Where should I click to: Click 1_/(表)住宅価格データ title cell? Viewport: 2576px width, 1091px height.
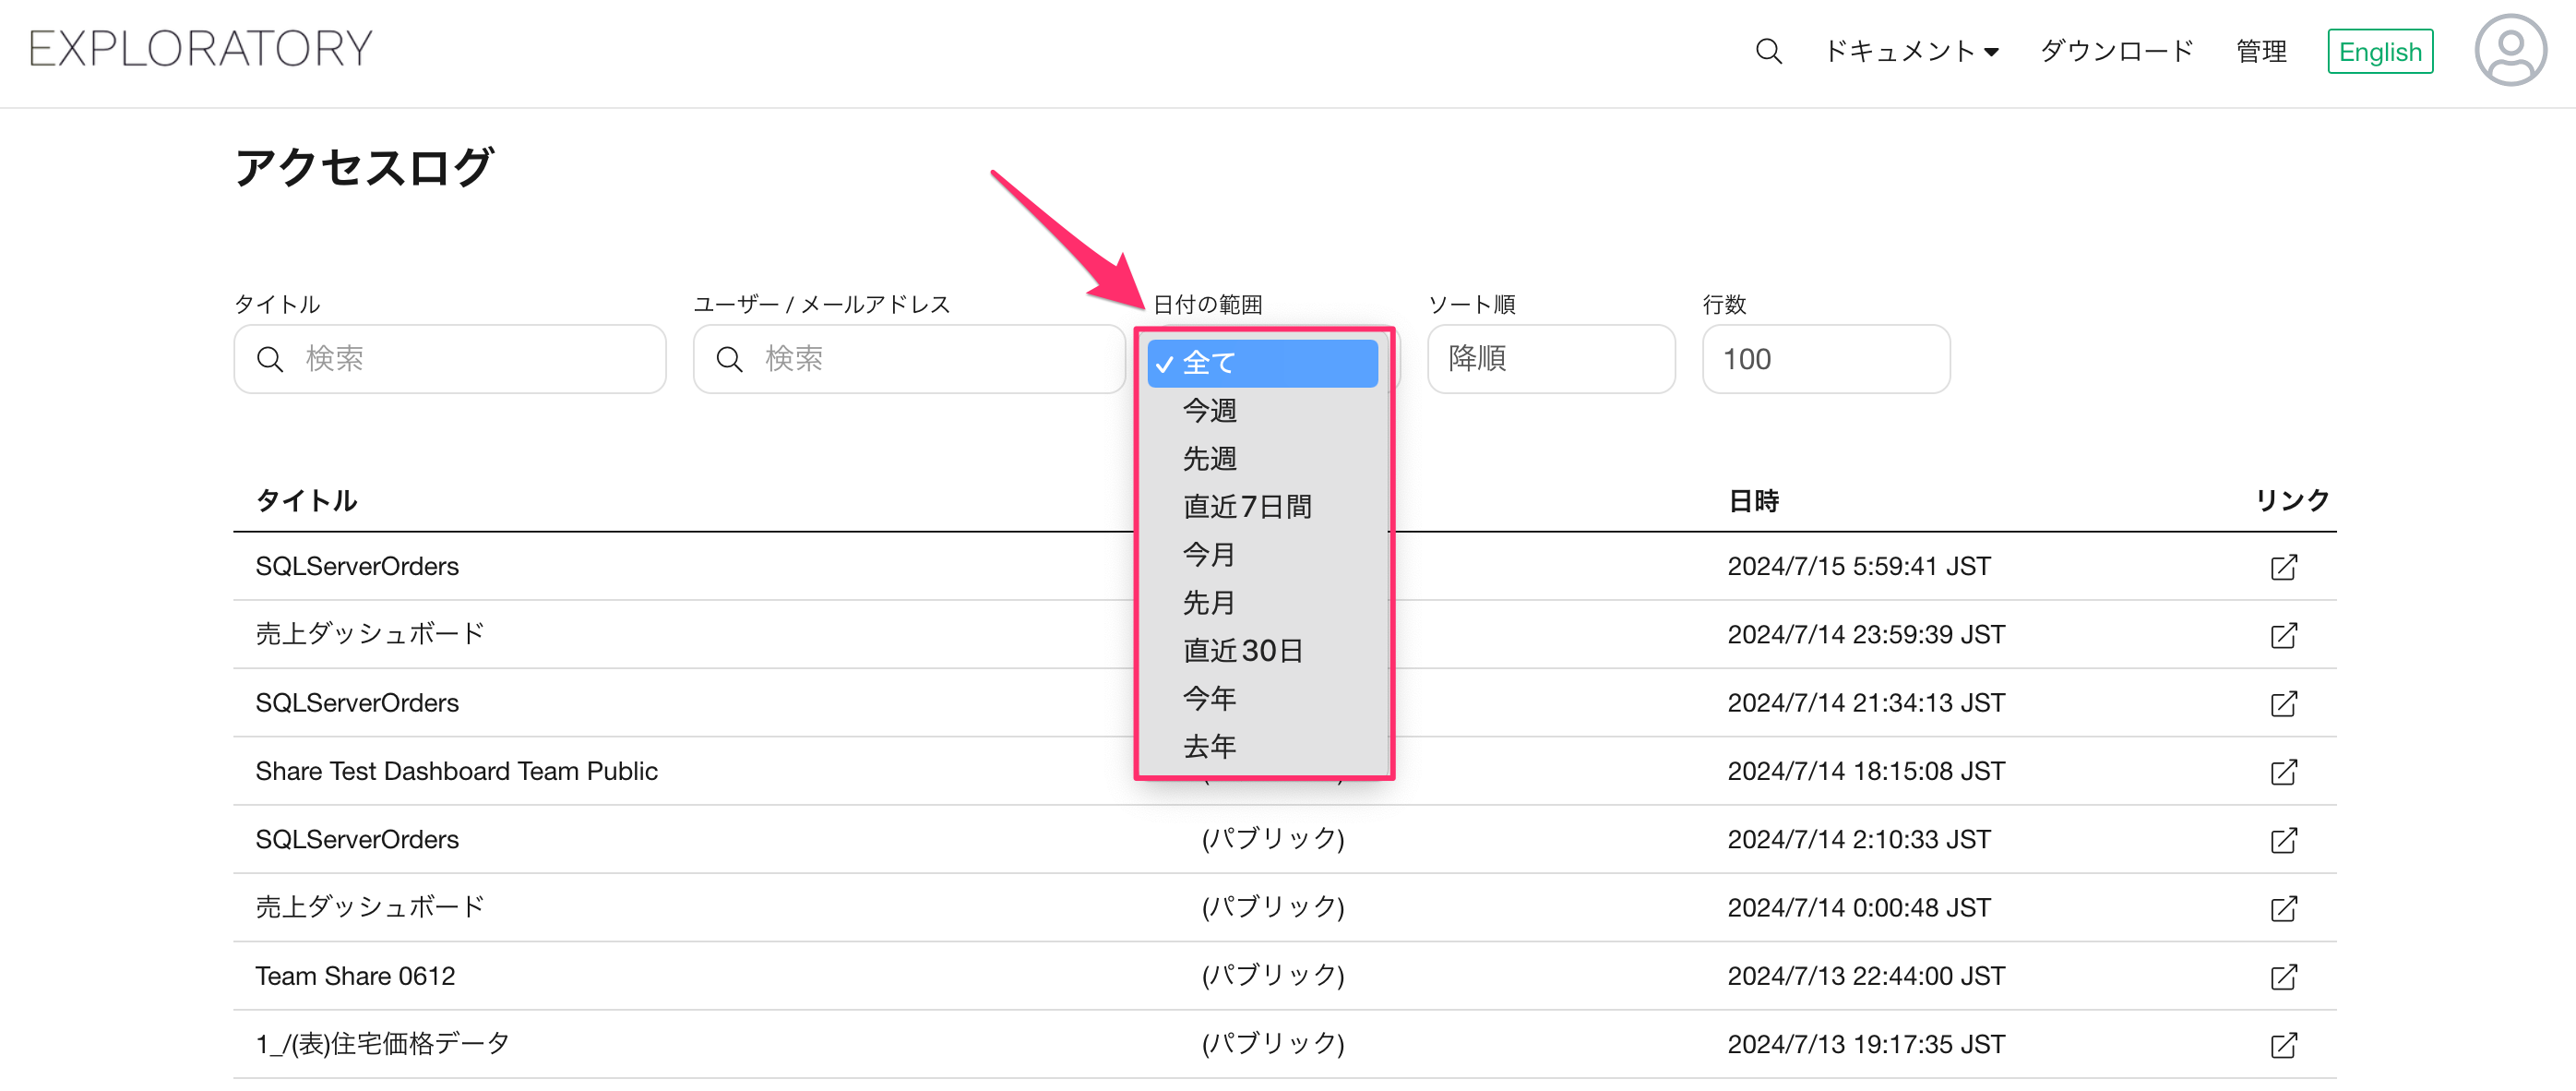tap(382, 1044)
